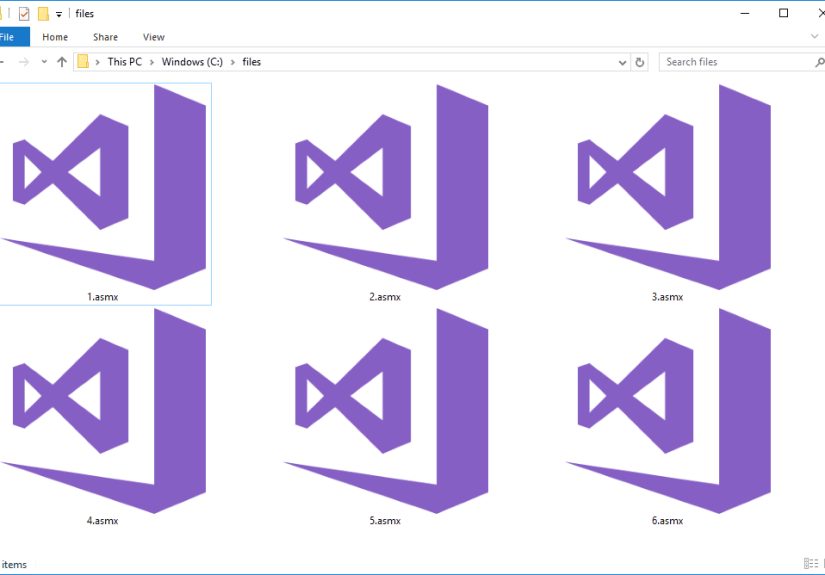825x575 pixels.
Task: Click the search magnifier icon
Action: pyautogui.click(x=820, y=62)
